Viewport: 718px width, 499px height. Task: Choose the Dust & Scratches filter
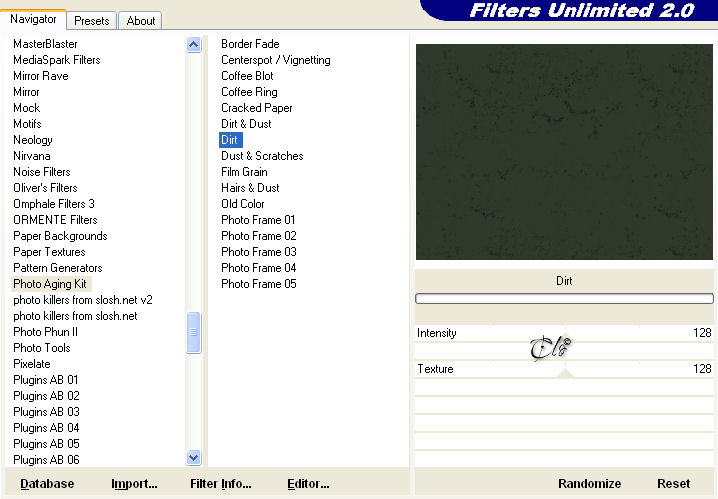point(262,156)
